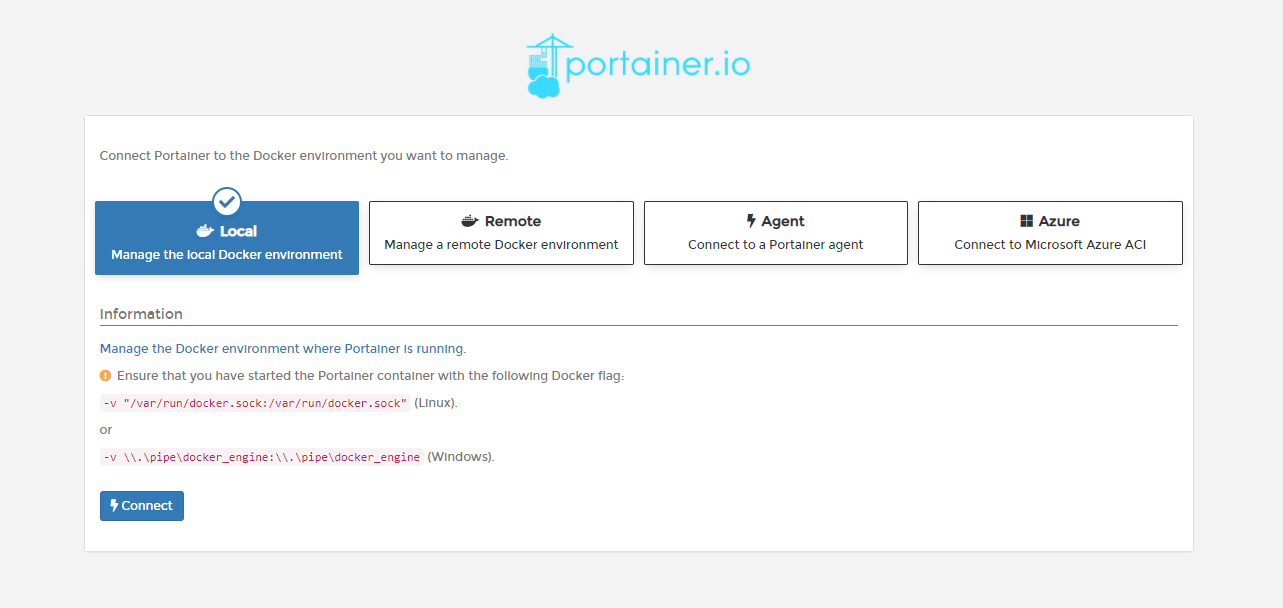The height and width of the screenshot is (608, 1283).
Task: Click the 'Manage a remote Docker environment' label
Action: click(x=501, y=244)
